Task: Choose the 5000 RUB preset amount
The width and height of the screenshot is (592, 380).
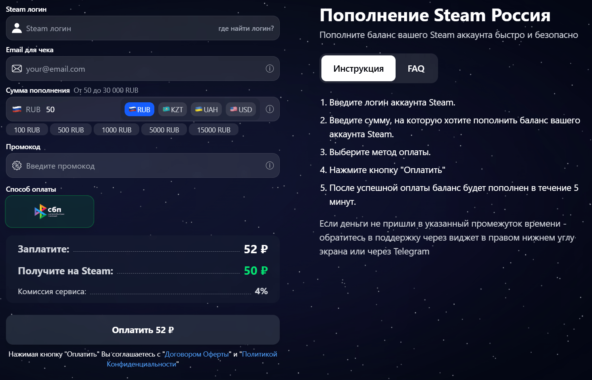Action: [164, 130]
